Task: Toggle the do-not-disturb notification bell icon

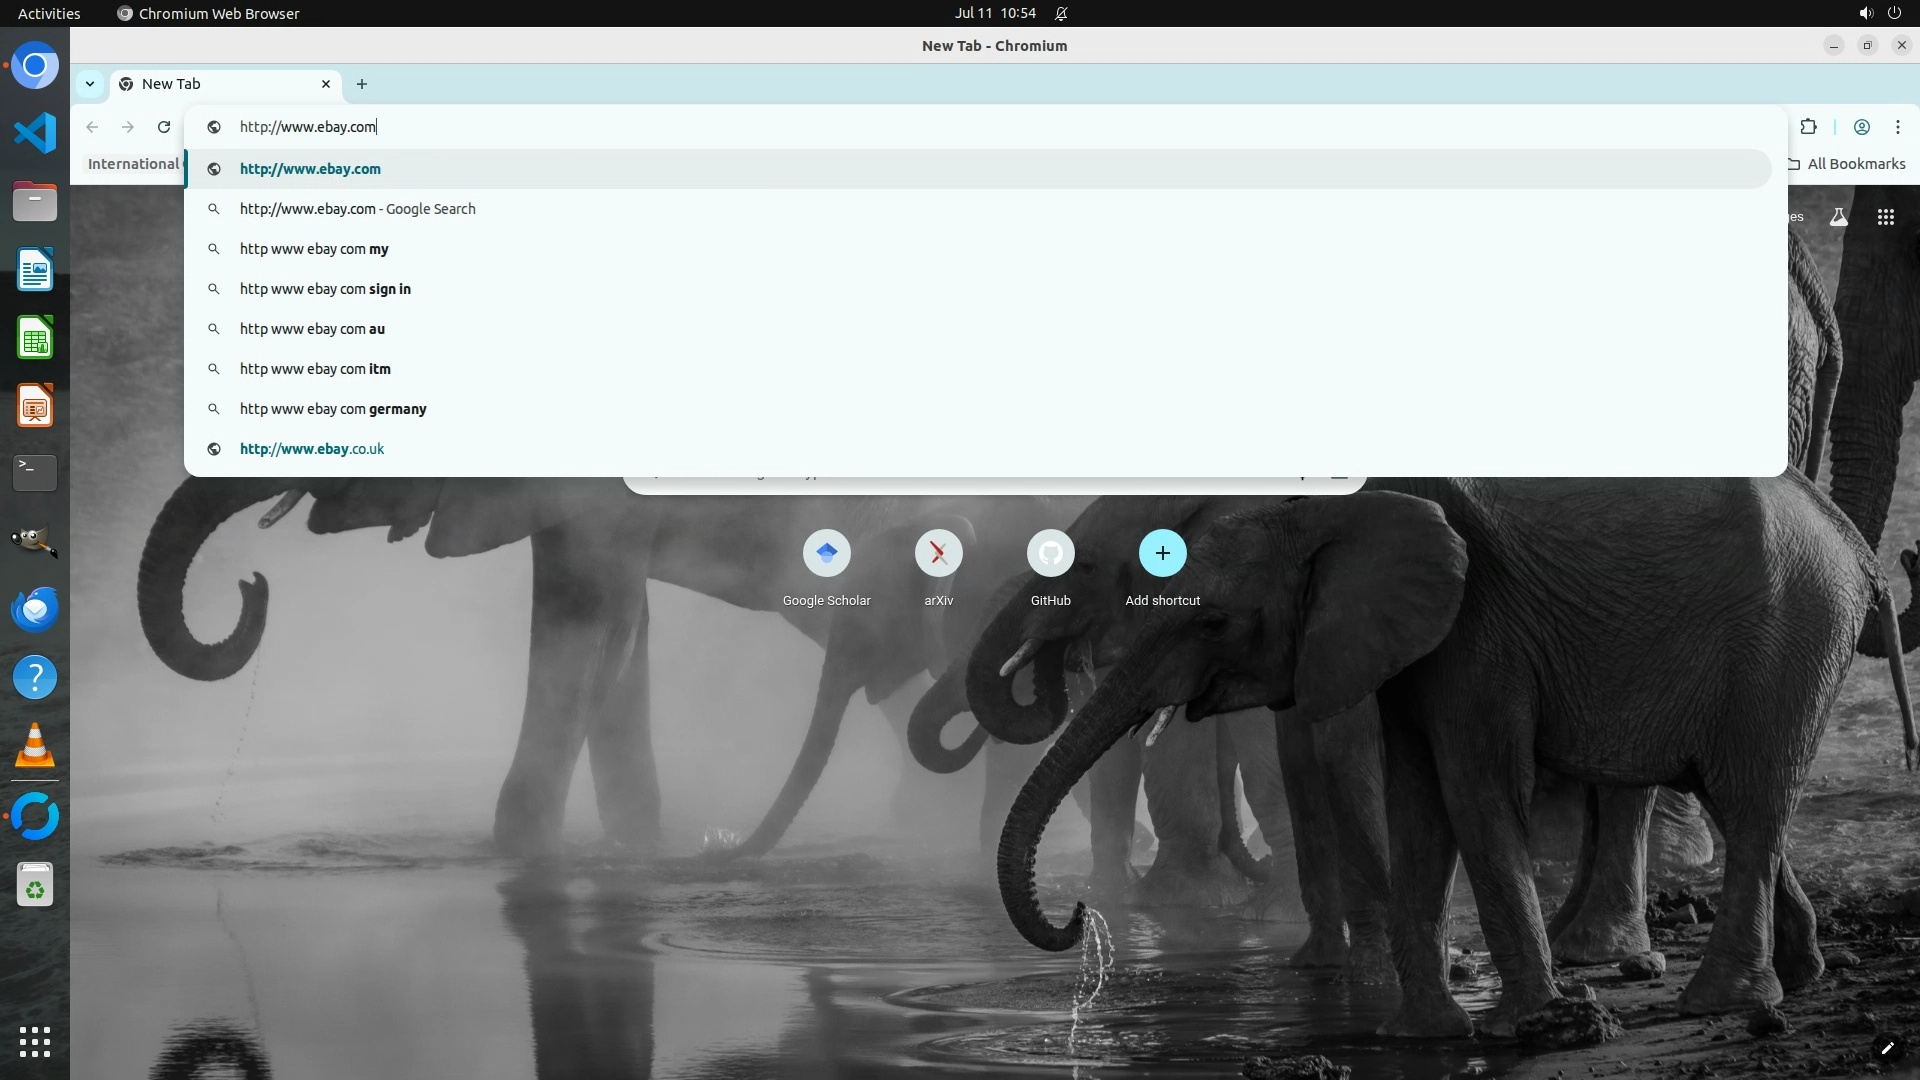Action: (1061, 13)
